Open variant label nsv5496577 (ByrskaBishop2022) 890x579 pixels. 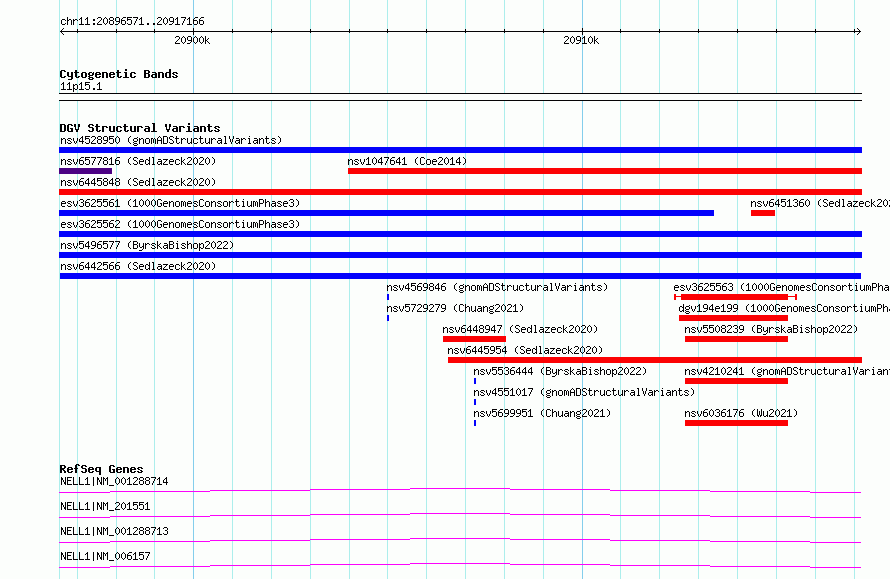click(x=147, y=245)
